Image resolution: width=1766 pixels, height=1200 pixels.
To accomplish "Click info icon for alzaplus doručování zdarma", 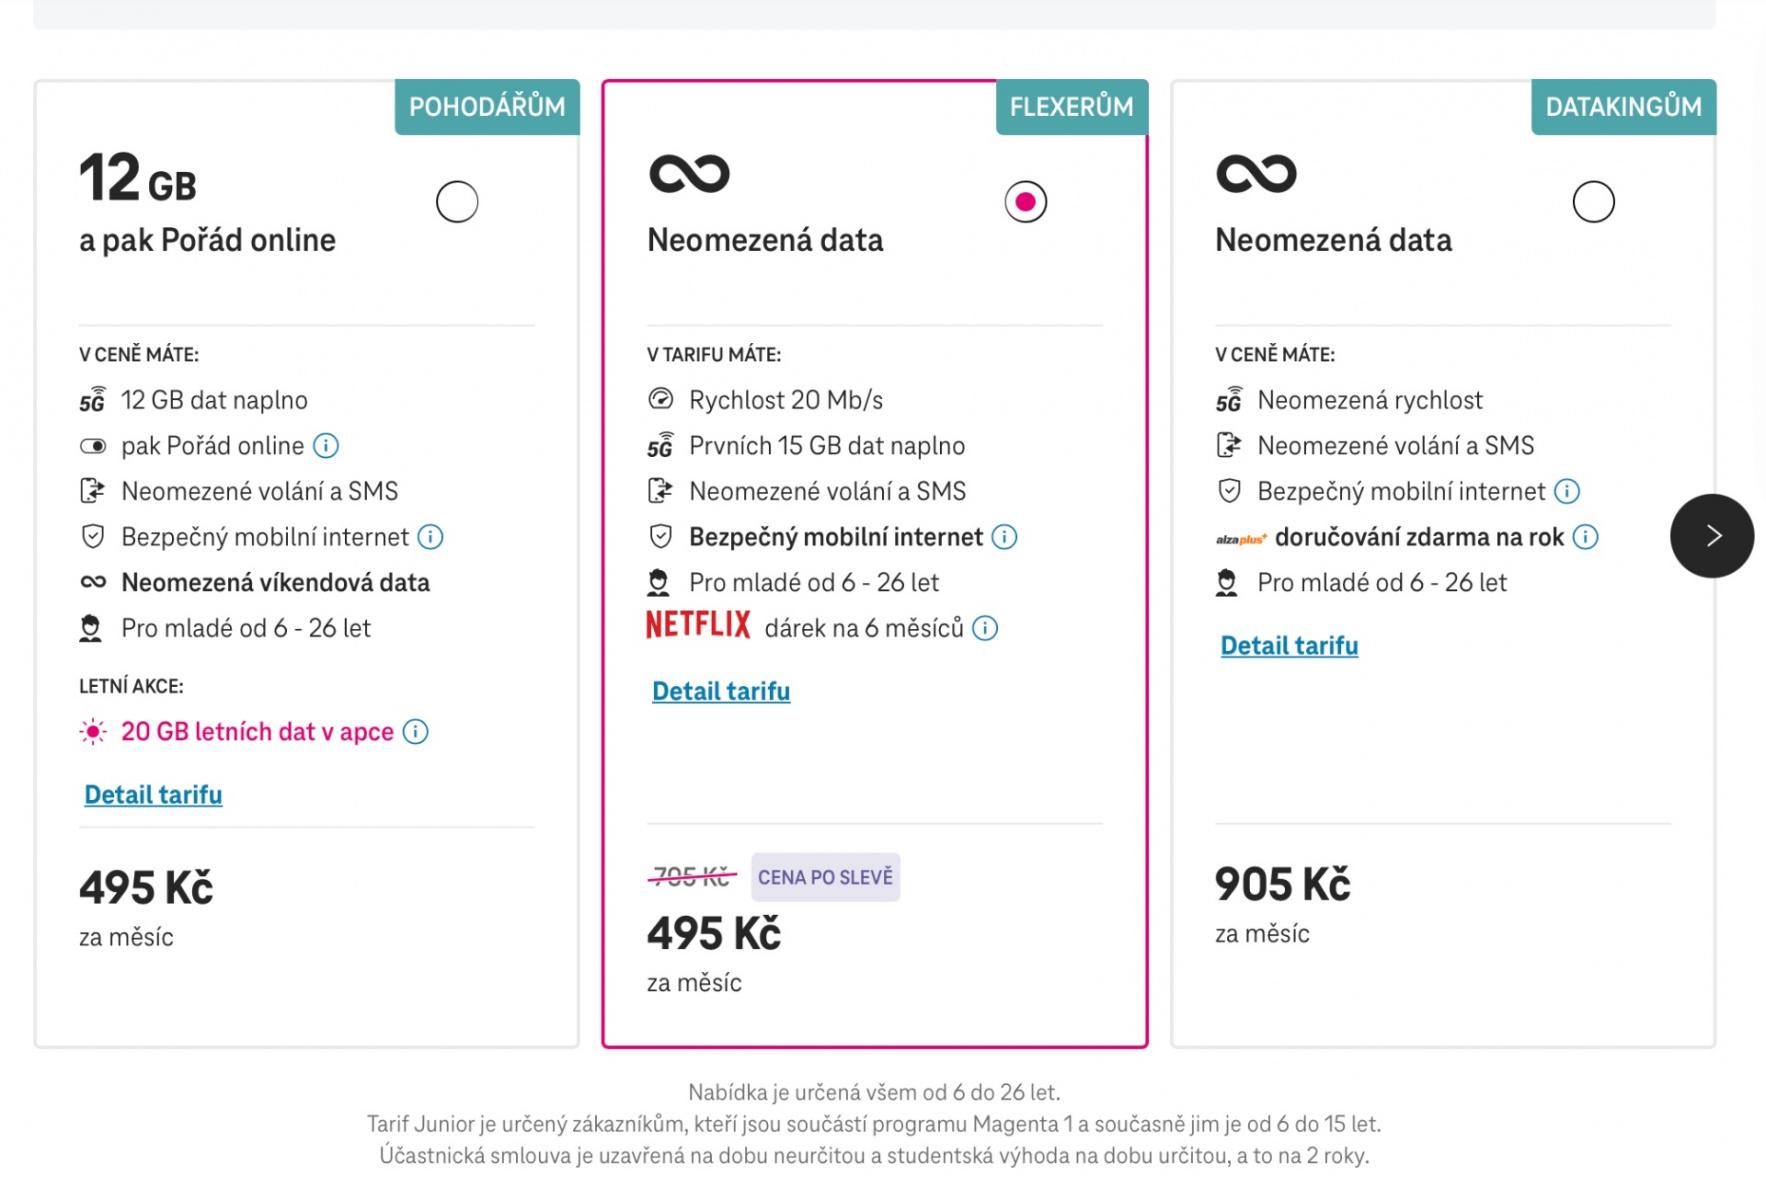I will coord(1585,537).
